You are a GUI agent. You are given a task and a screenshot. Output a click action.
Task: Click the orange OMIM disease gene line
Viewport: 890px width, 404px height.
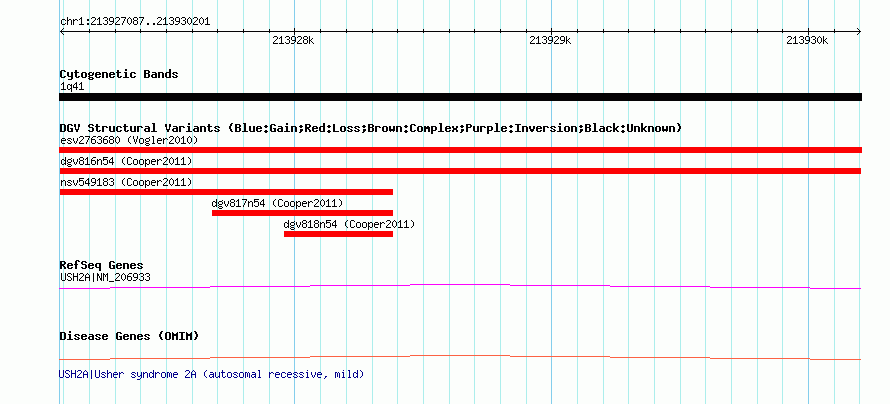pyautogui.click(x=460, y=357)
